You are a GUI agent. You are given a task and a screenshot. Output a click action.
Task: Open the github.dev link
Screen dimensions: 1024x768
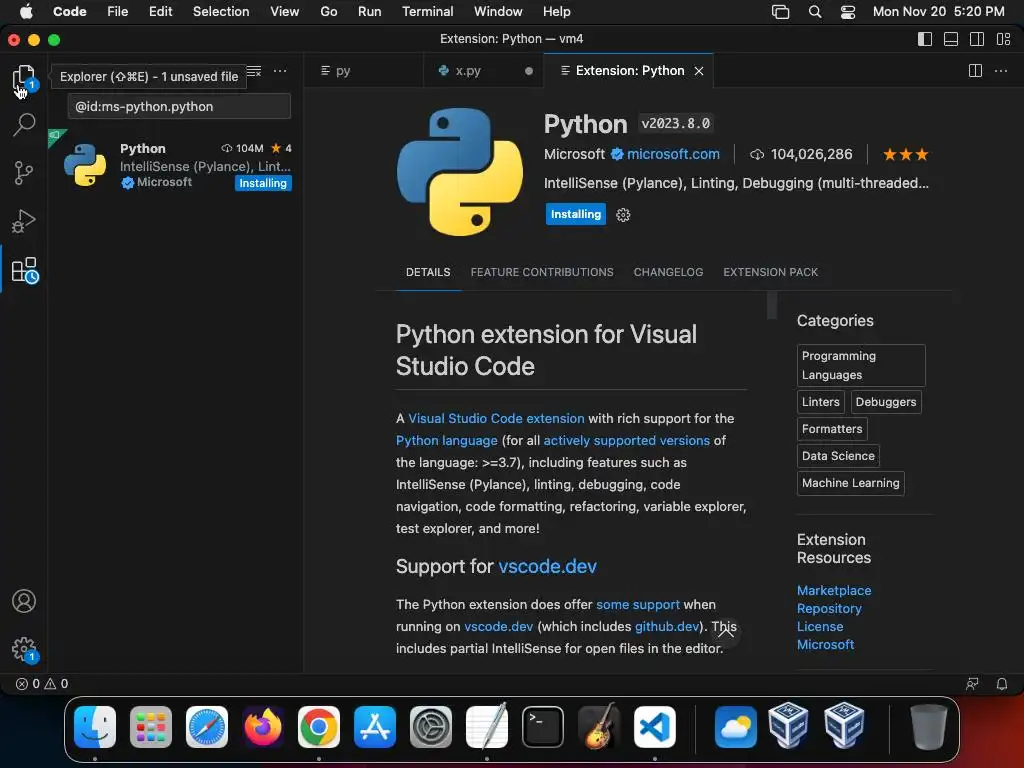click(x=667, y=627)
